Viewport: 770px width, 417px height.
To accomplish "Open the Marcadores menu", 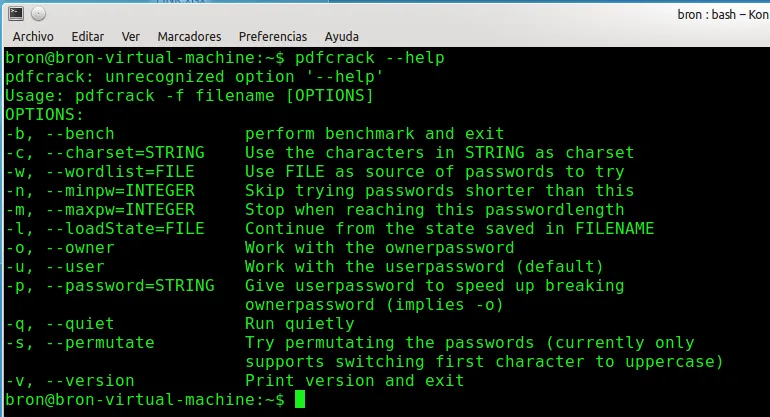I will pyautogui.click(x=189, y=36).
